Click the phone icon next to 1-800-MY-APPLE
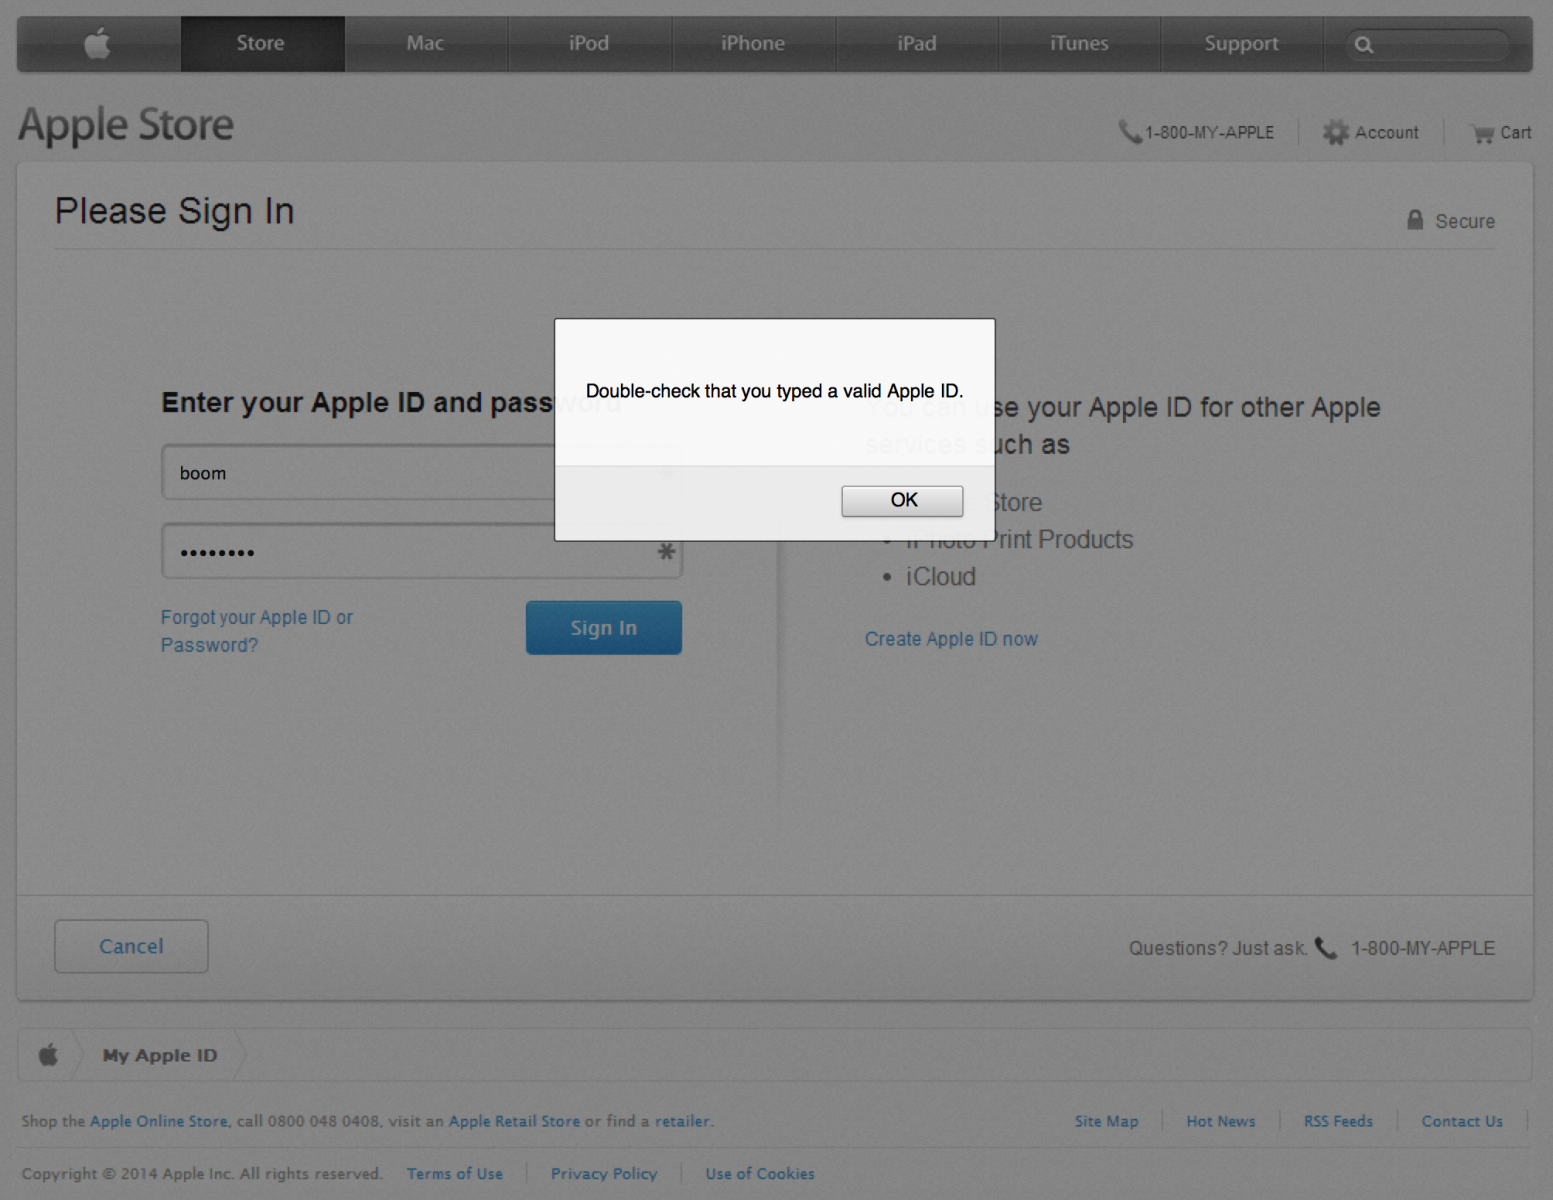 1130,132
